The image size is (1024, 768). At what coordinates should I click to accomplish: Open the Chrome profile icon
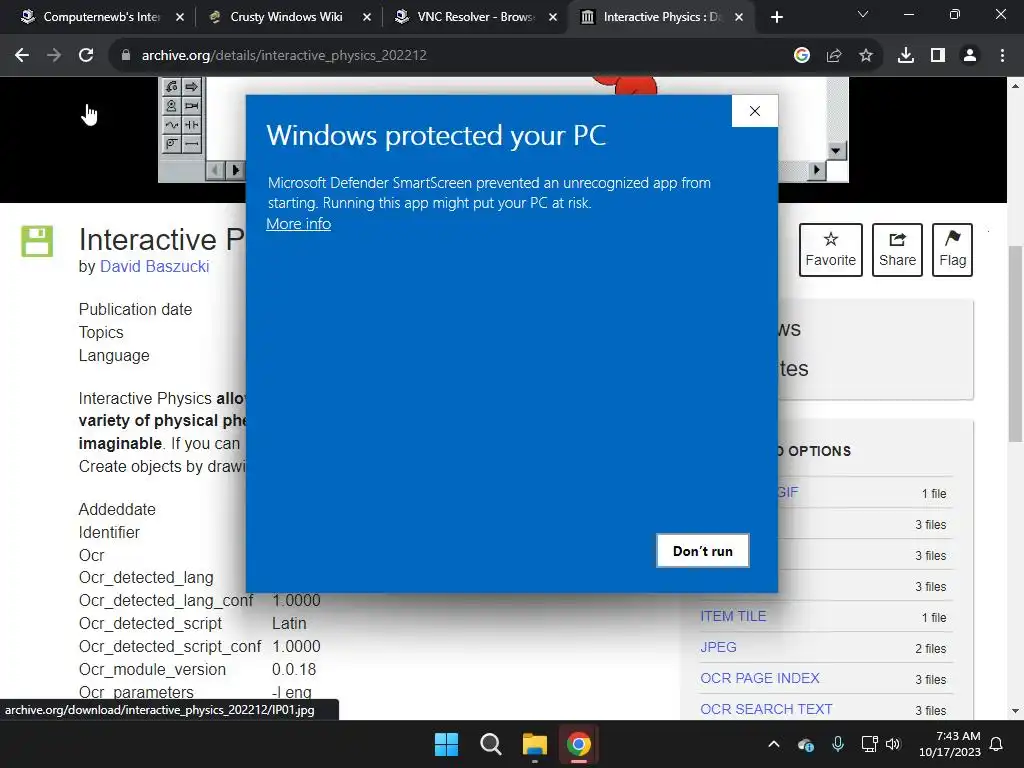pyautogui.click(x=970, y=56)
